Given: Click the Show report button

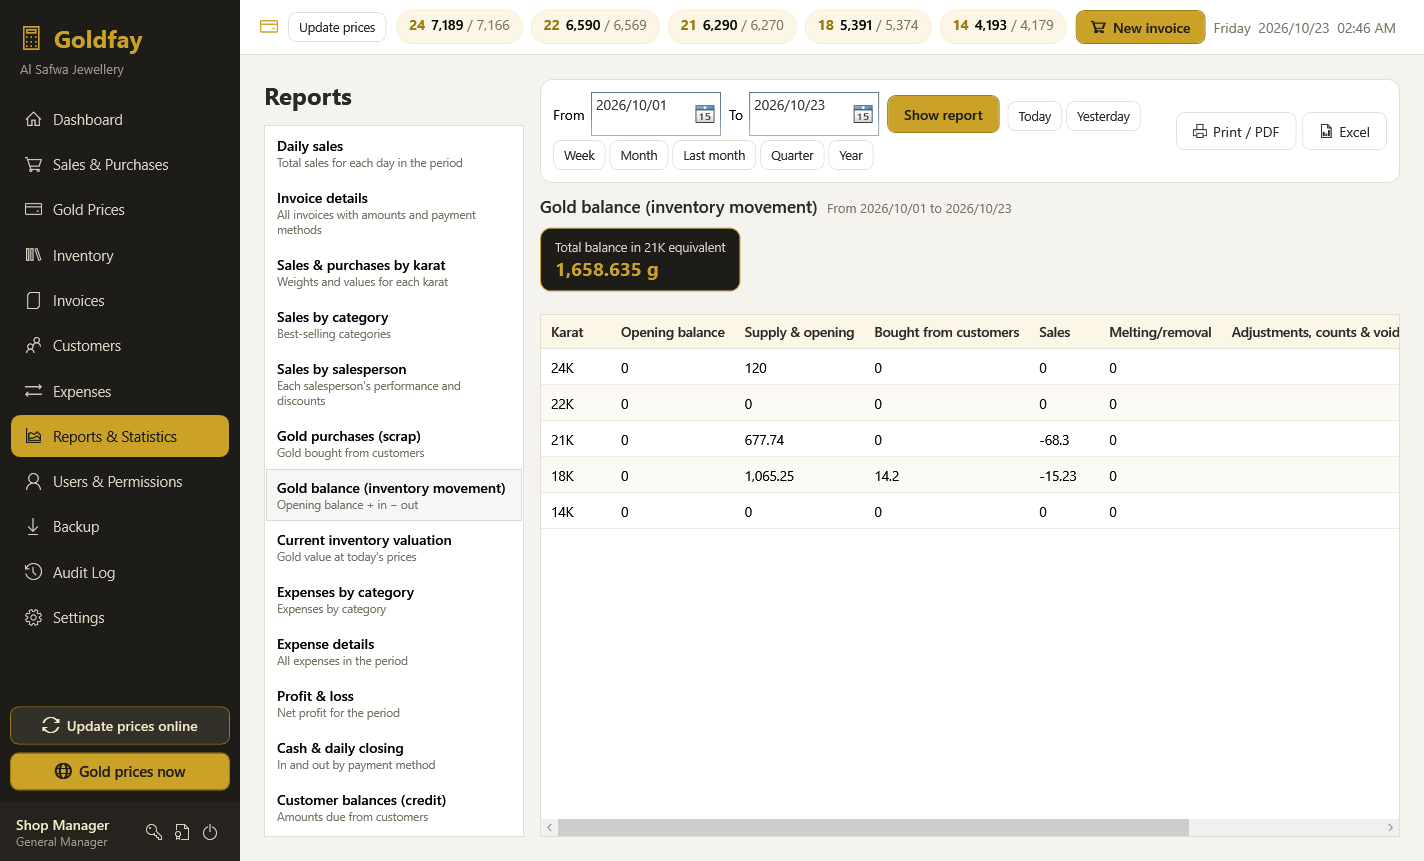Looking at the screenshot, I should (x=943, y=115).
